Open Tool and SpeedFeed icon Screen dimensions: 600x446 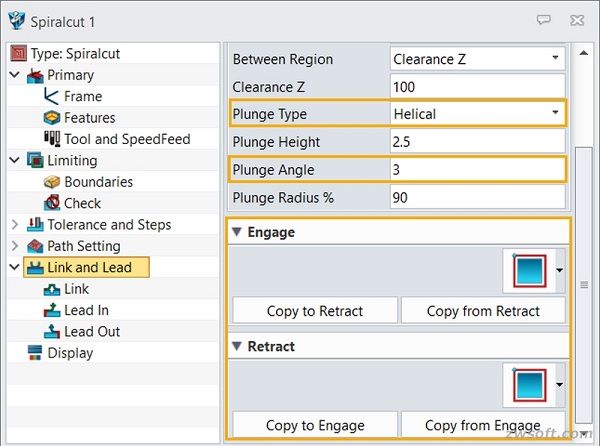click(x=52, y=139)
